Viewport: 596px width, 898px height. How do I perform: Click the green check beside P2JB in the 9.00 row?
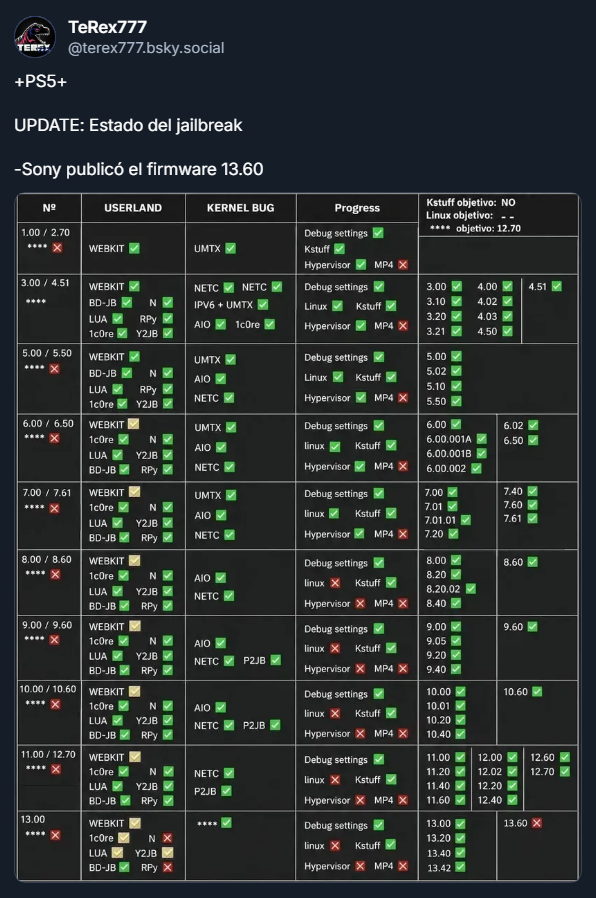tap(275, 660)
